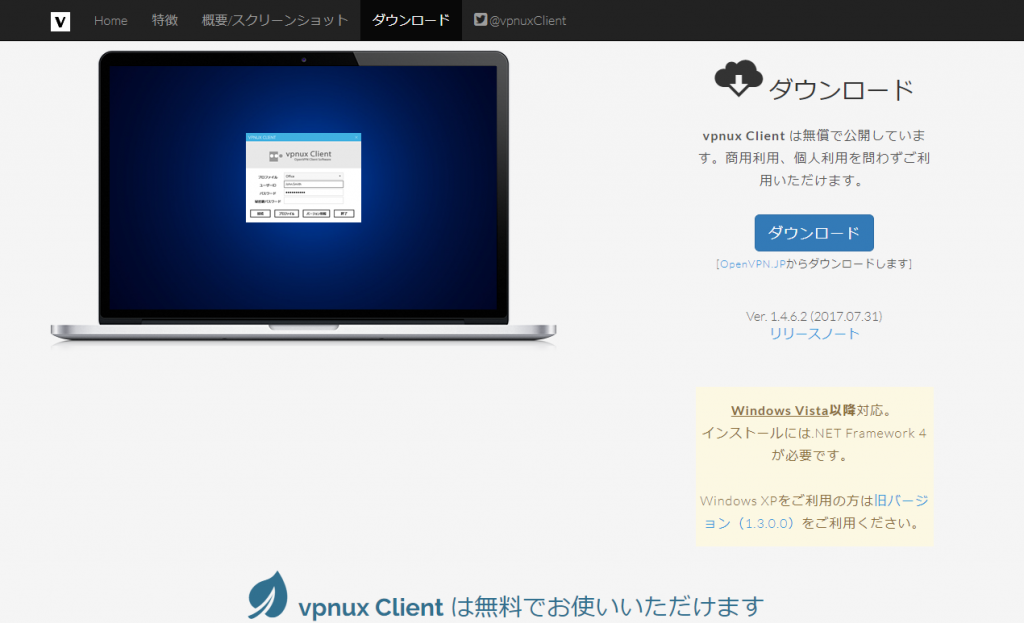1024x623 pixels.
Task: Click vpnux Client は無料でお使いいただけます heading
Action: pyautogui.click(x=531, y=607)
